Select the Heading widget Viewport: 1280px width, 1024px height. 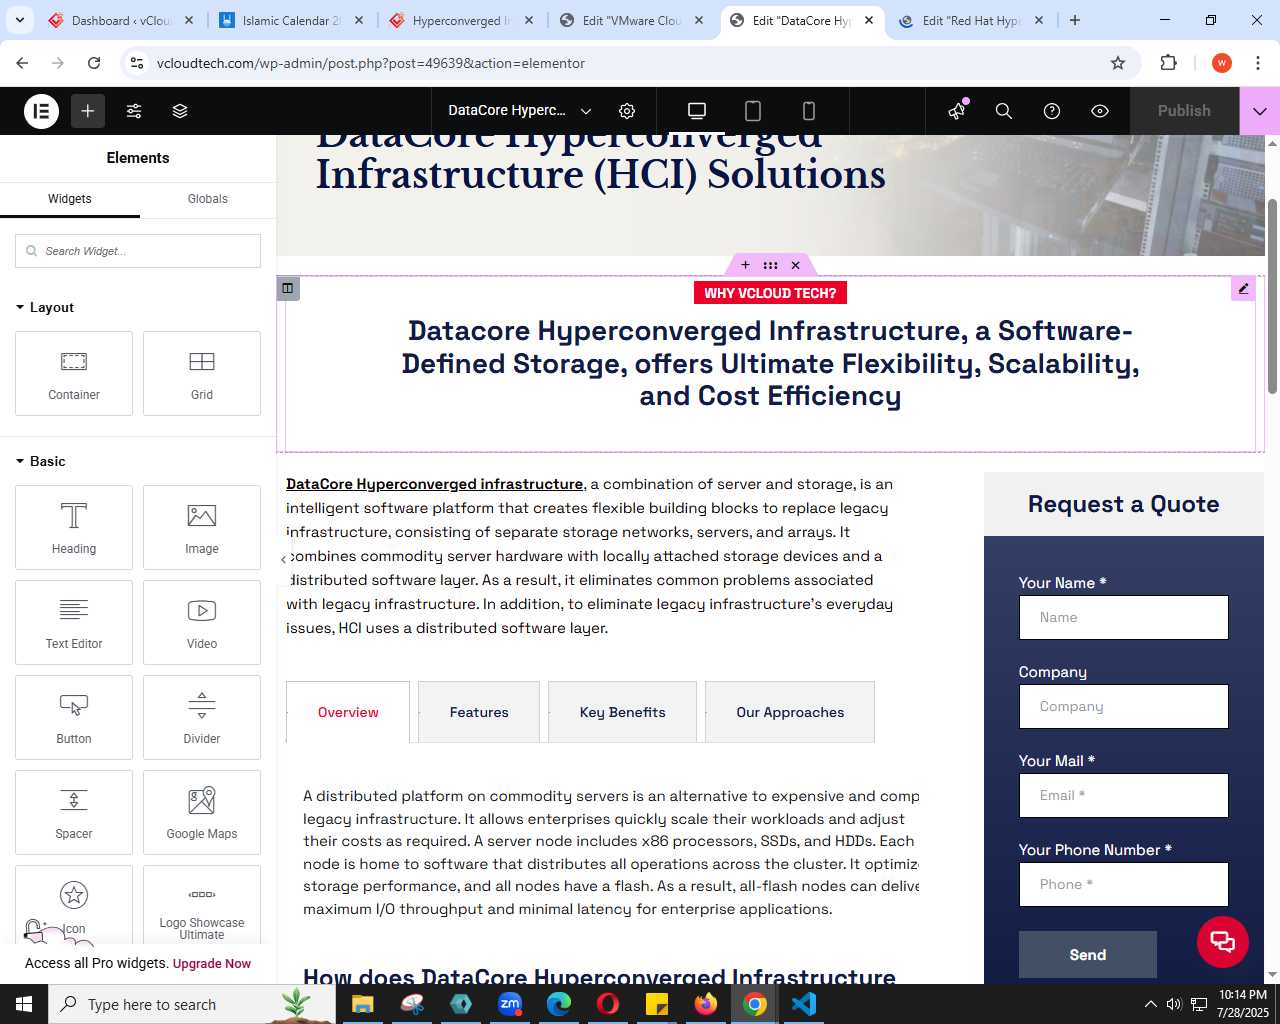pyautogui.click(x=74, y=527)
